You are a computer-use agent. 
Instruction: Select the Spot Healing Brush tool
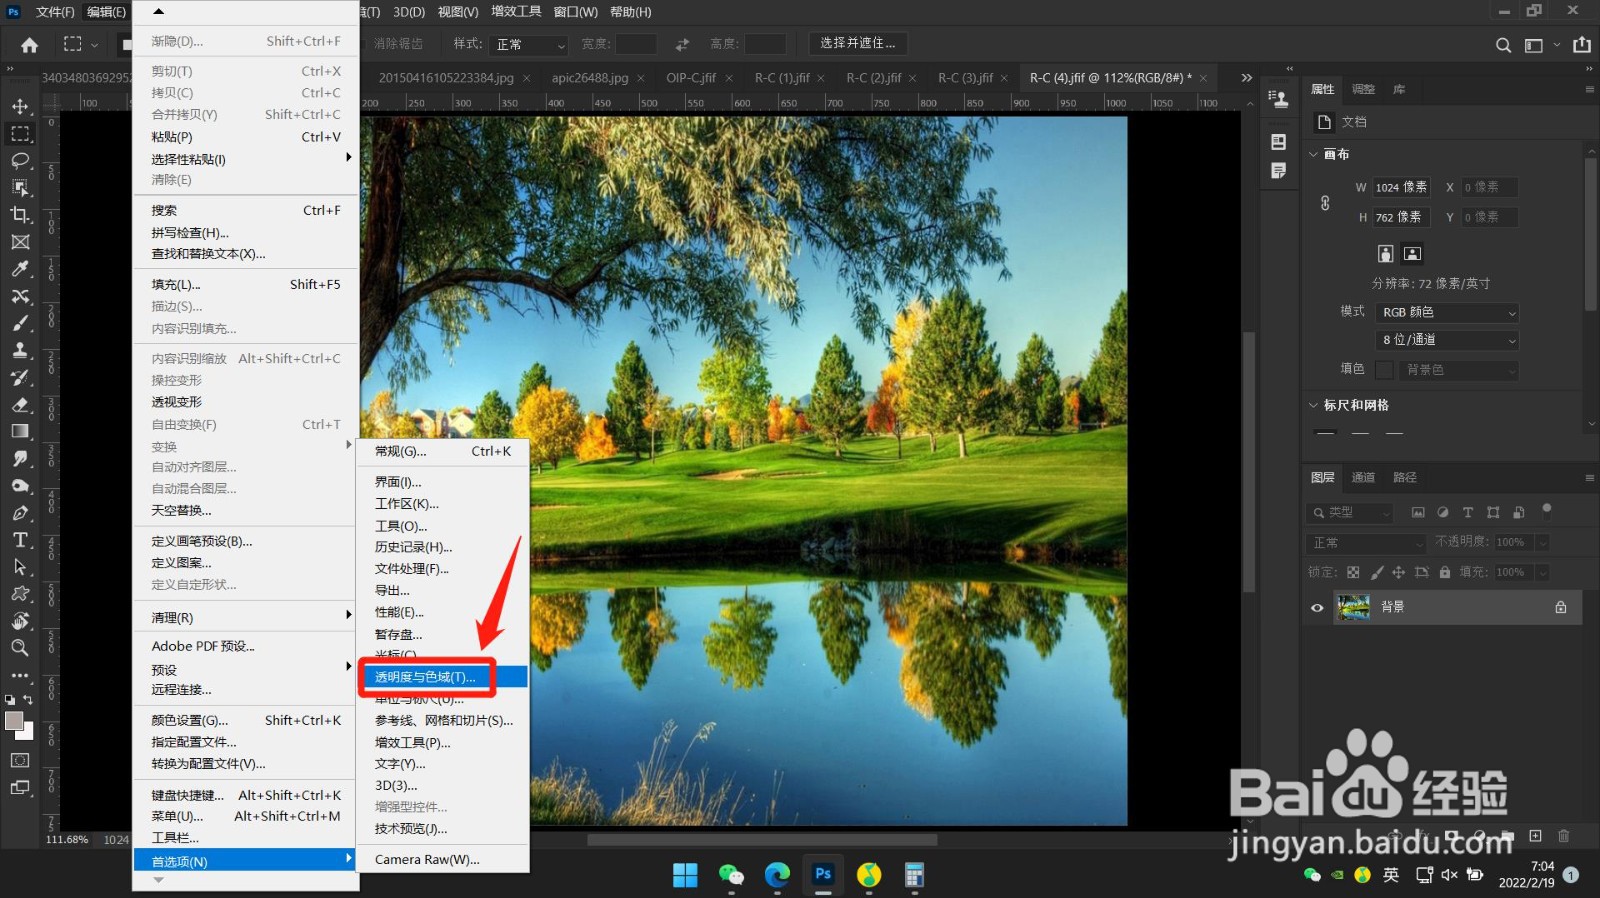[20, 296]
